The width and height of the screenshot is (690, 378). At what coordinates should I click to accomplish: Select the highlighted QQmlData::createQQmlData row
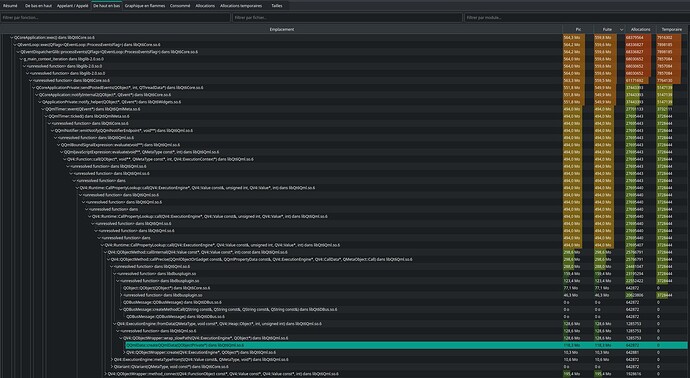[406, 345]
